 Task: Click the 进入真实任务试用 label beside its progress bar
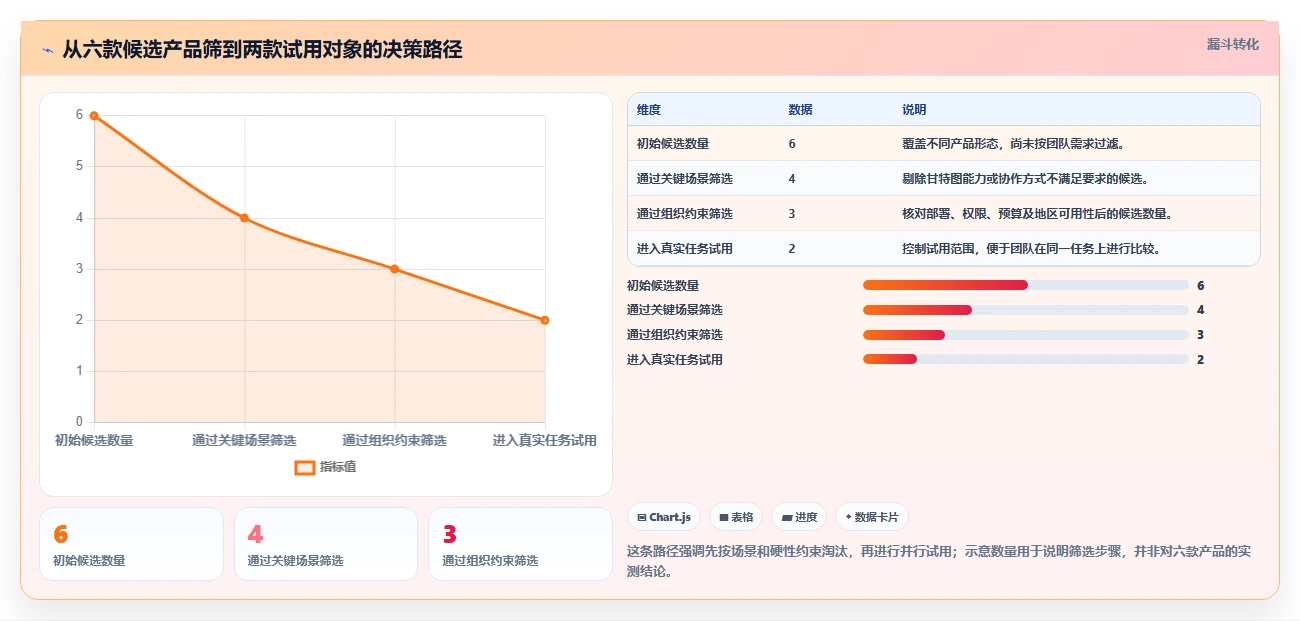tap(675, 359)
